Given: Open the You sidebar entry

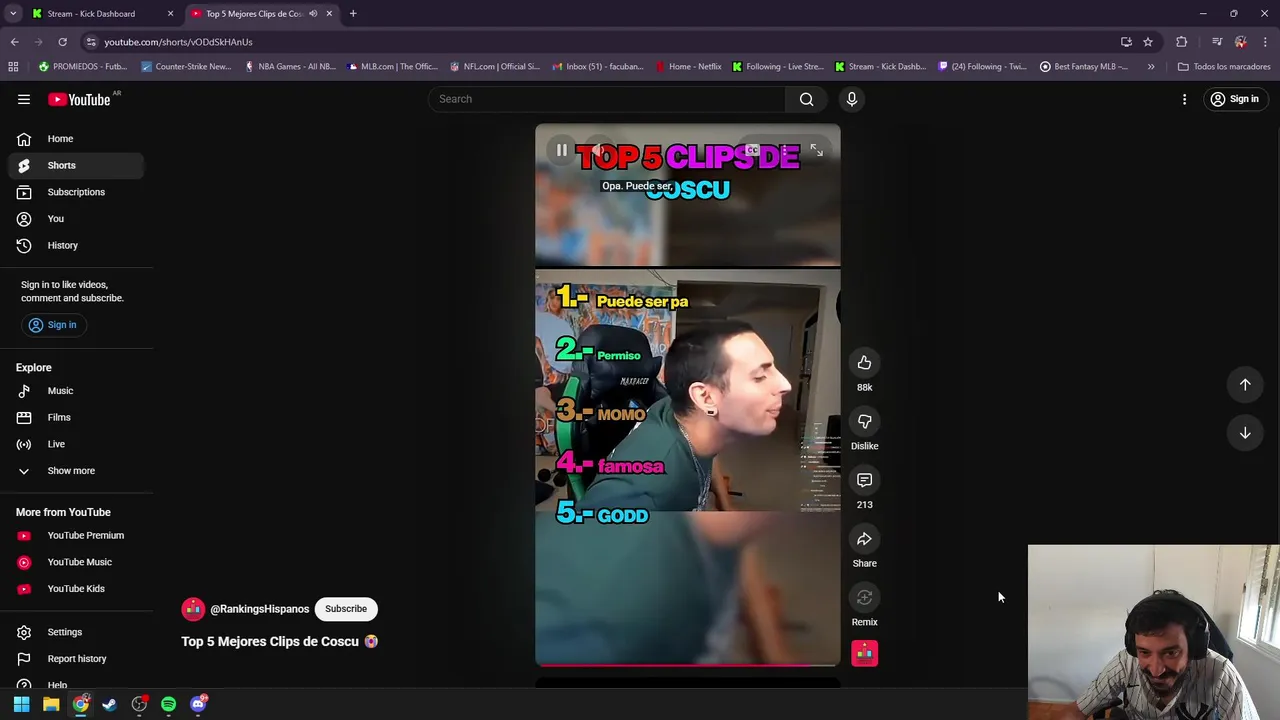Looking at the screenshot, I should coord(76,219).
